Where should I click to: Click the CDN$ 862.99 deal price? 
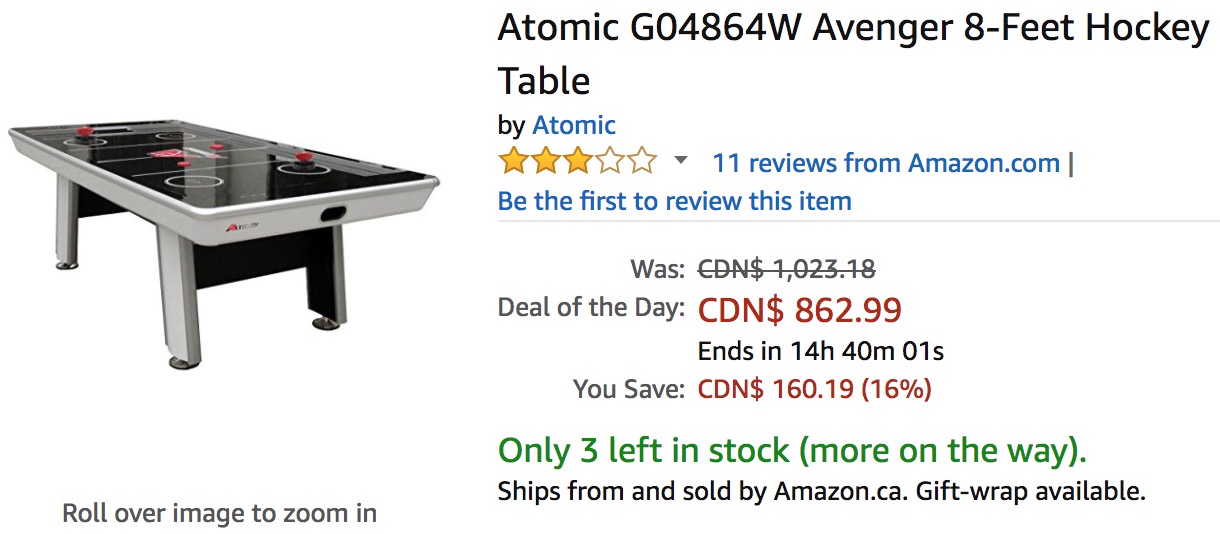(x=800, y=310)
